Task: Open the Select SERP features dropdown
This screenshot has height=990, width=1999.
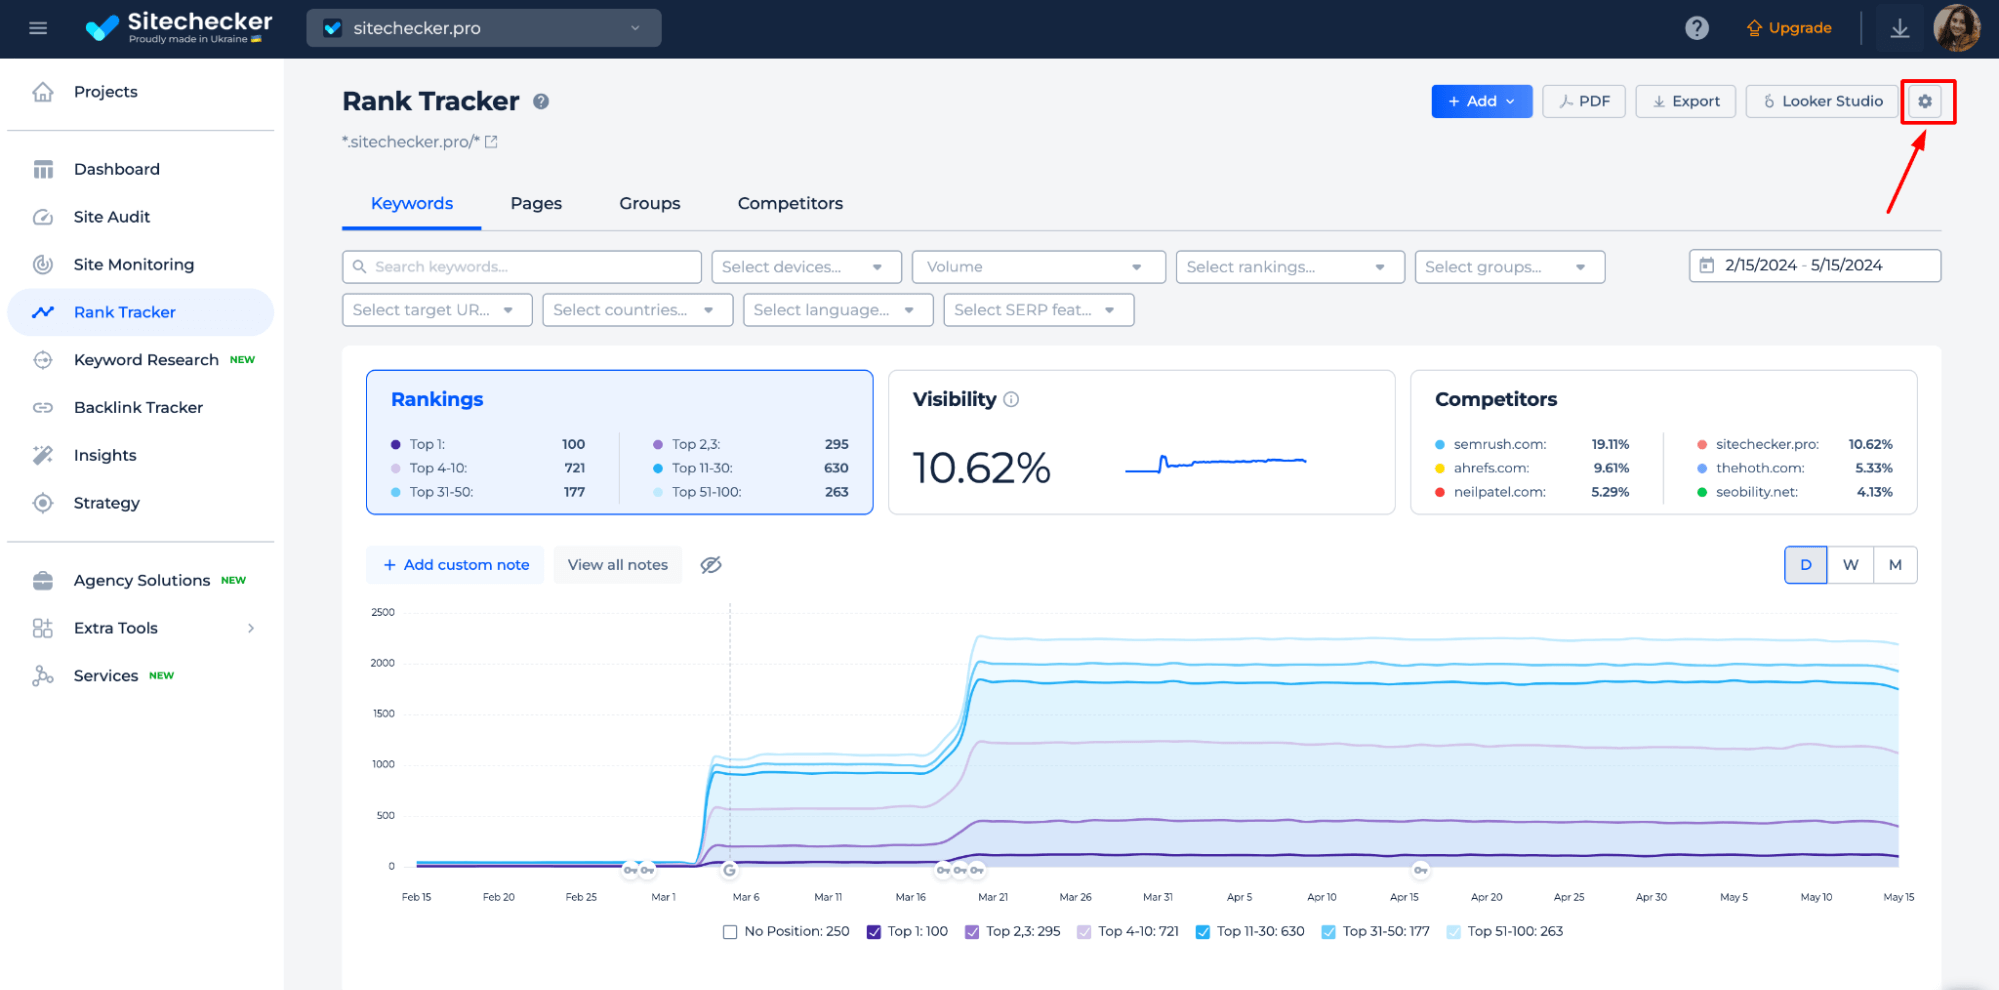Action: (1039, 310)
